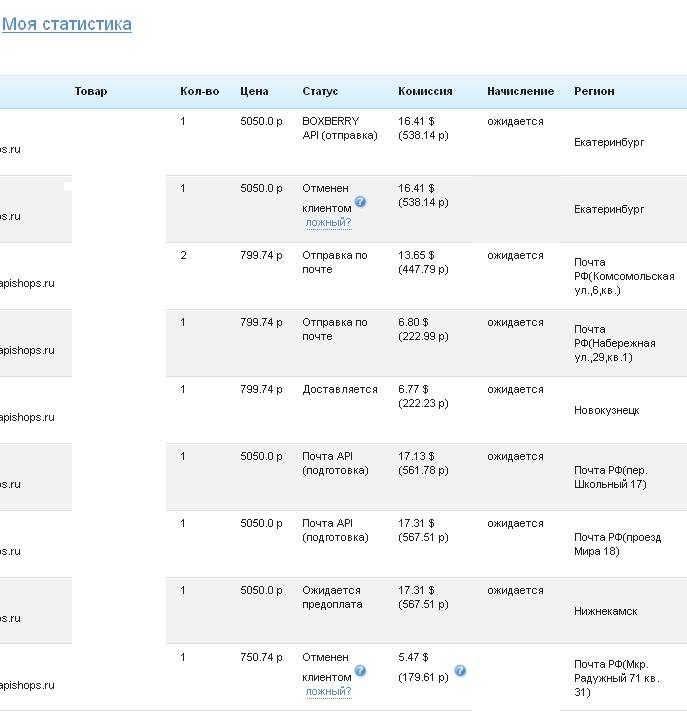
Task: Click the 13.65 $ commission value
Action: pyautogui.click(x=416, y=255)
